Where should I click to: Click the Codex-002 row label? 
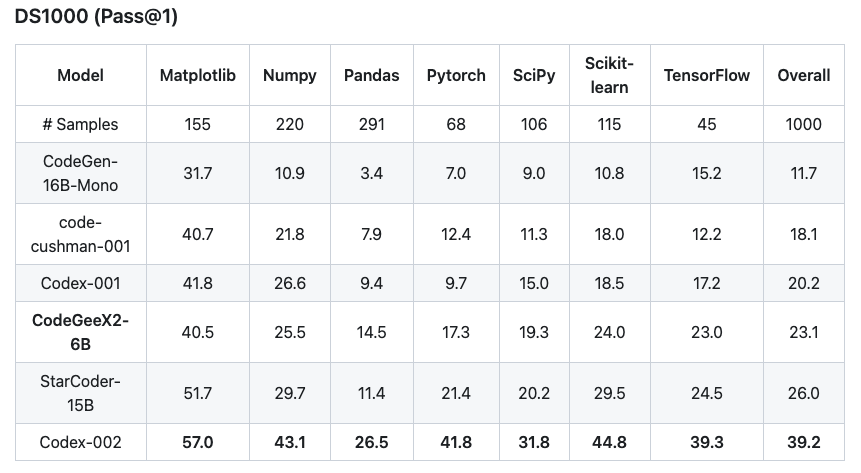80,442
